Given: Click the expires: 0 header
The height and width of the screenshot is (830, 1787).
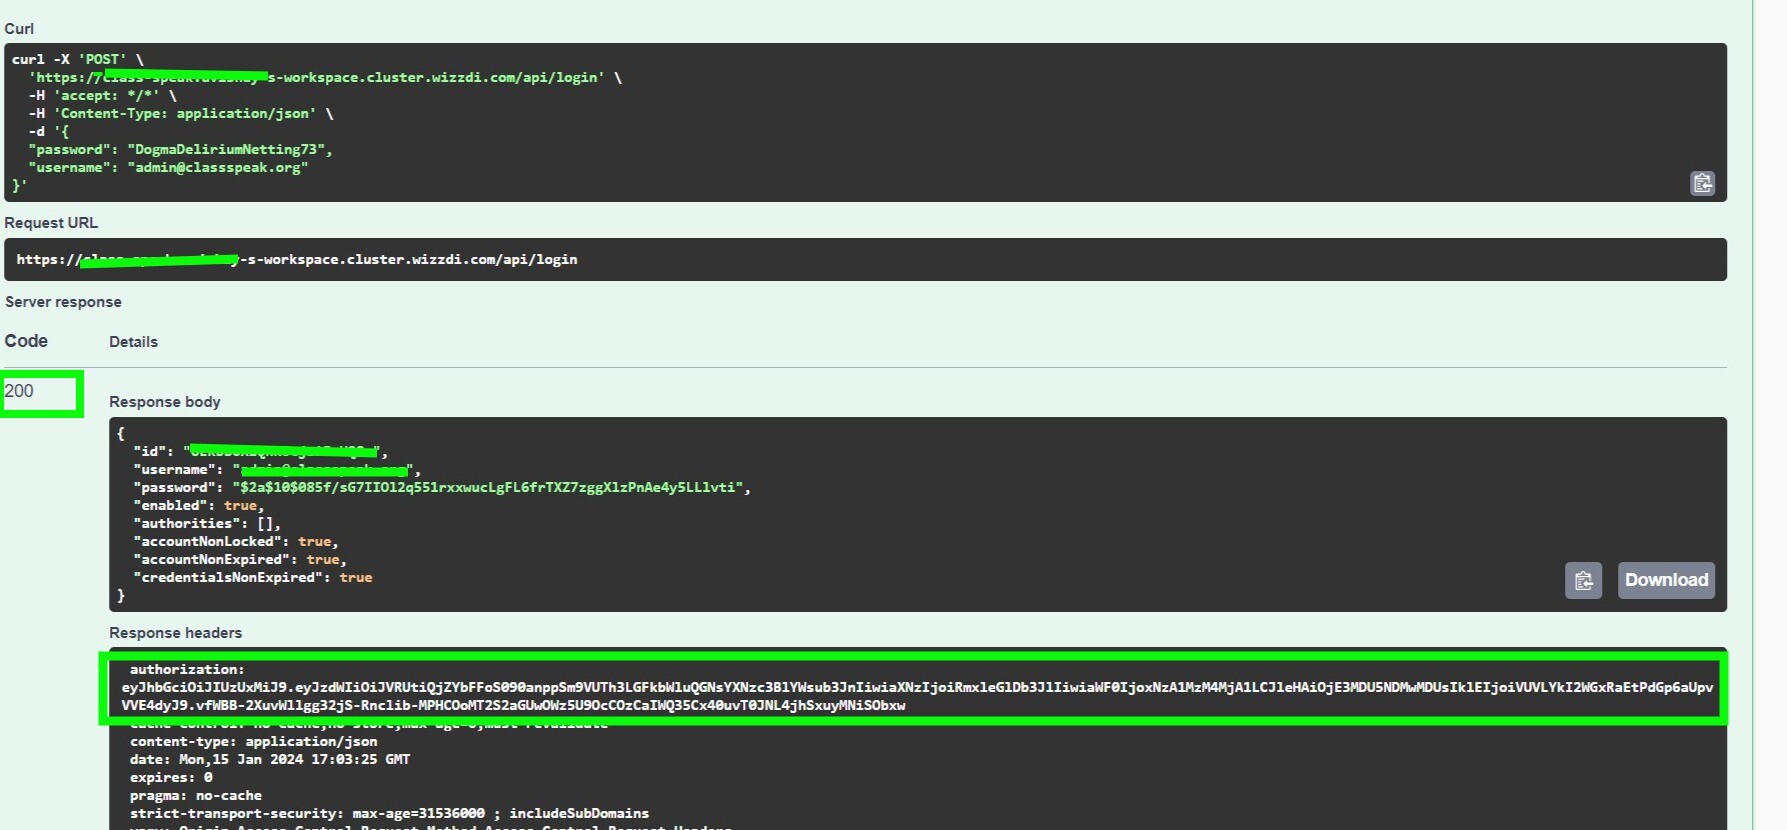Looking at the screenshot, I should [x=171, y=777].
